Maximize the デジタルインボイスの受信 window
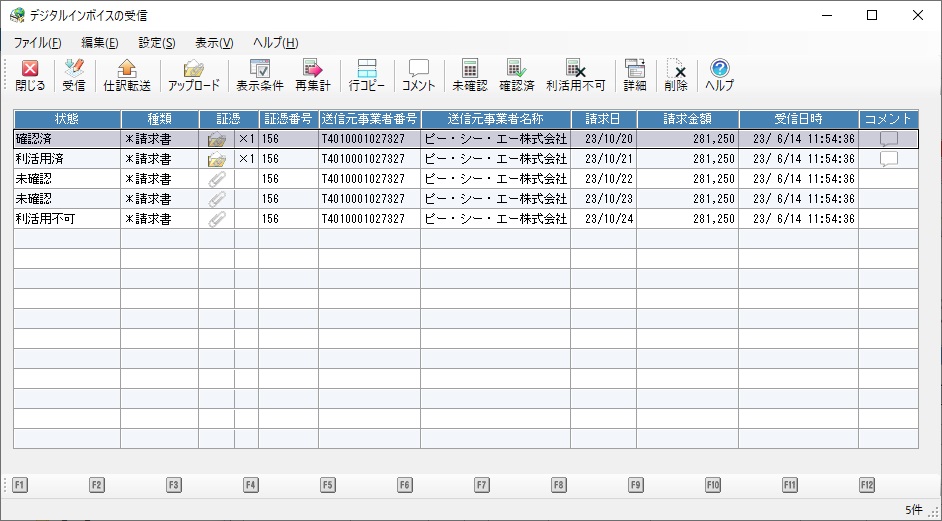Screen dimensions: 942x521 [x=872, y=16]
